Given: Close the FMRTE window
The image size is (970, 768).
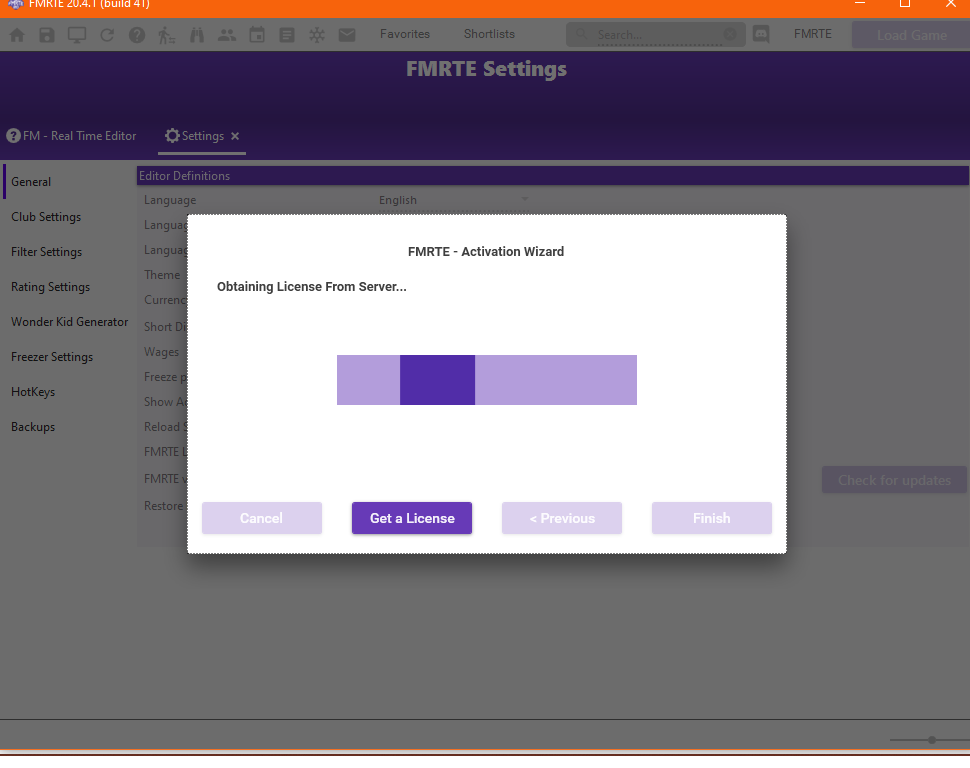Looking at the screenshot, I should coord(951,4).
